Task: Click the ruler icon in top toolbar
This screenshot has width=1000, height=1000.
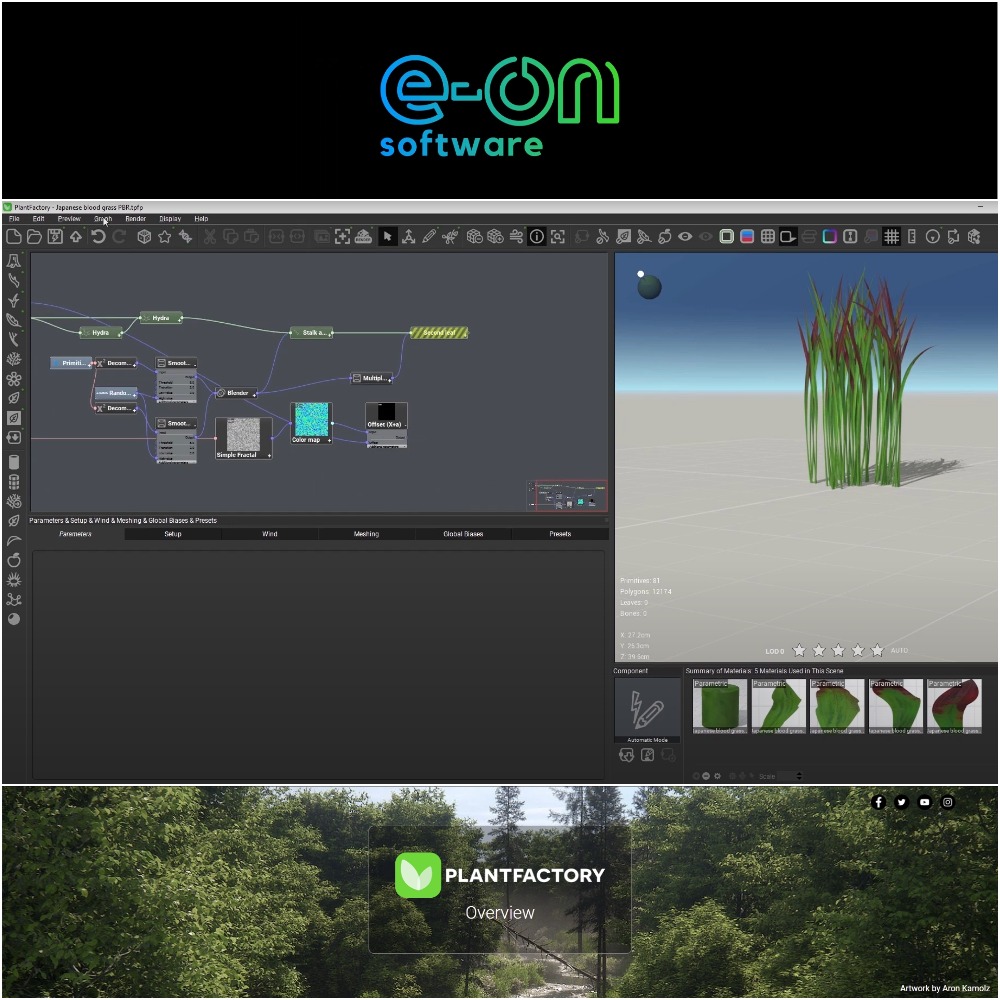Action: tap(912, 237)
